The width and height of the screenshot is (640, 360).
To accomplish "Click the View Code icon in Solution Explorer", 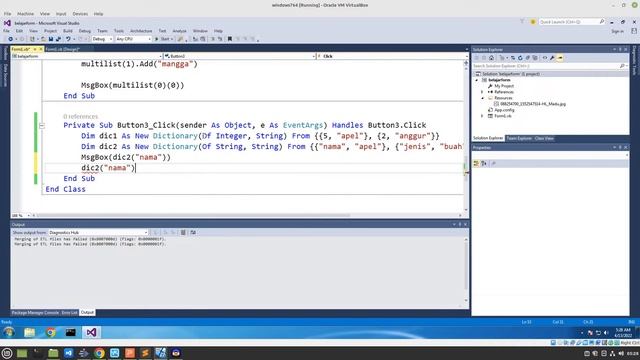I will (x=544, y=58).
